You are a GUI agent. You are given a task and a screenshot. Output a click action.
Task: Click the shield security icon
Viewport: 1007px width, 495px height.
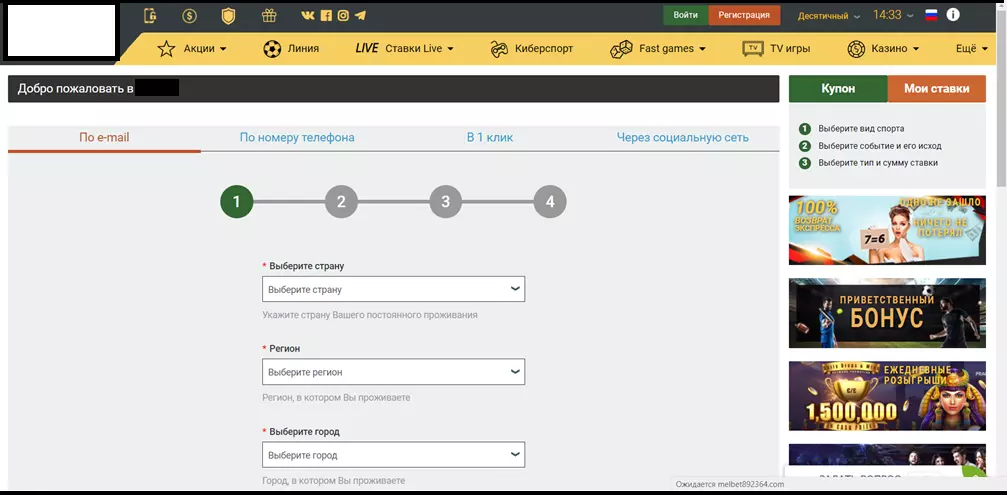point(228,15)
